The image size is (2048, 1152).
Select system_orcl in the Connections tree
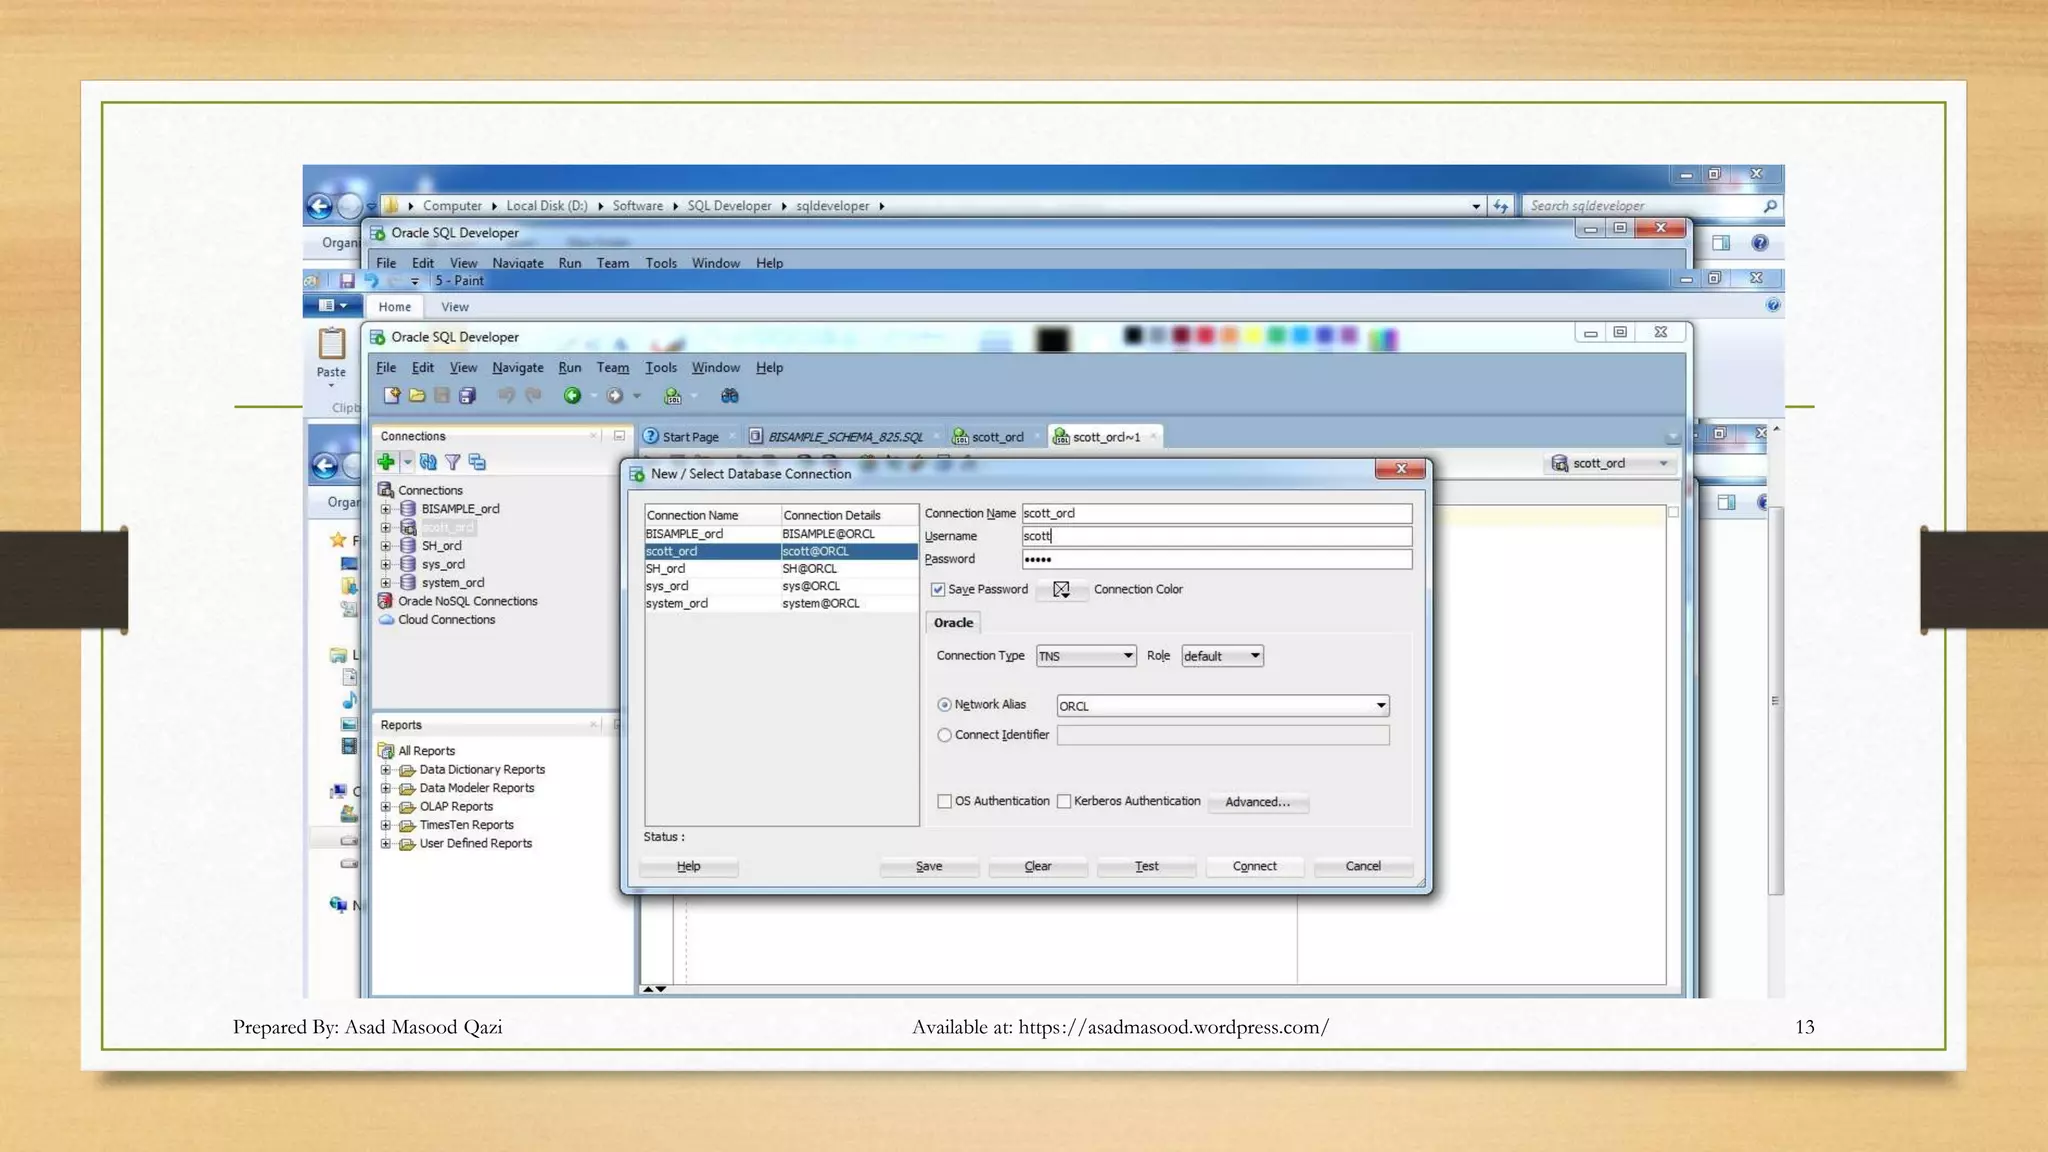pos(452,583)
